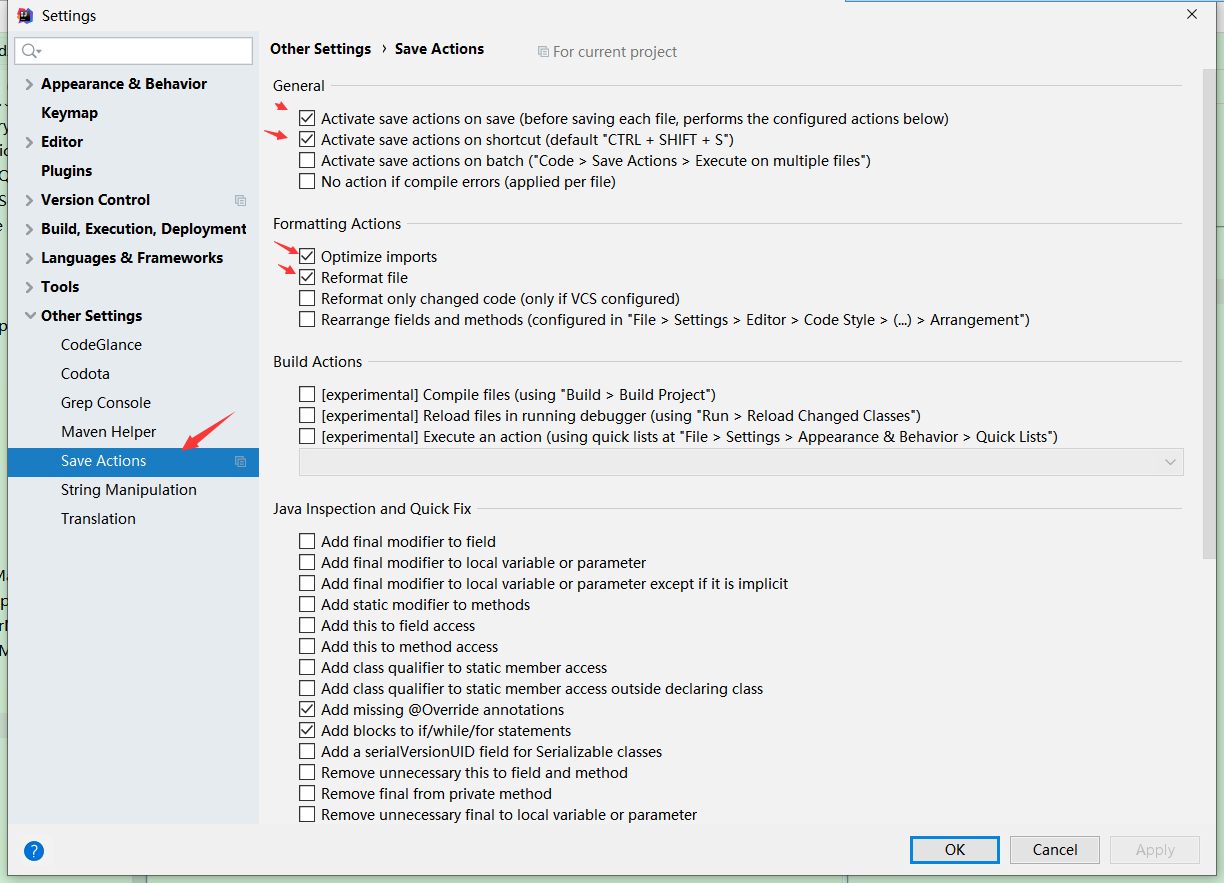Uncheck the Reformat file checkbox

click(307, 278)
